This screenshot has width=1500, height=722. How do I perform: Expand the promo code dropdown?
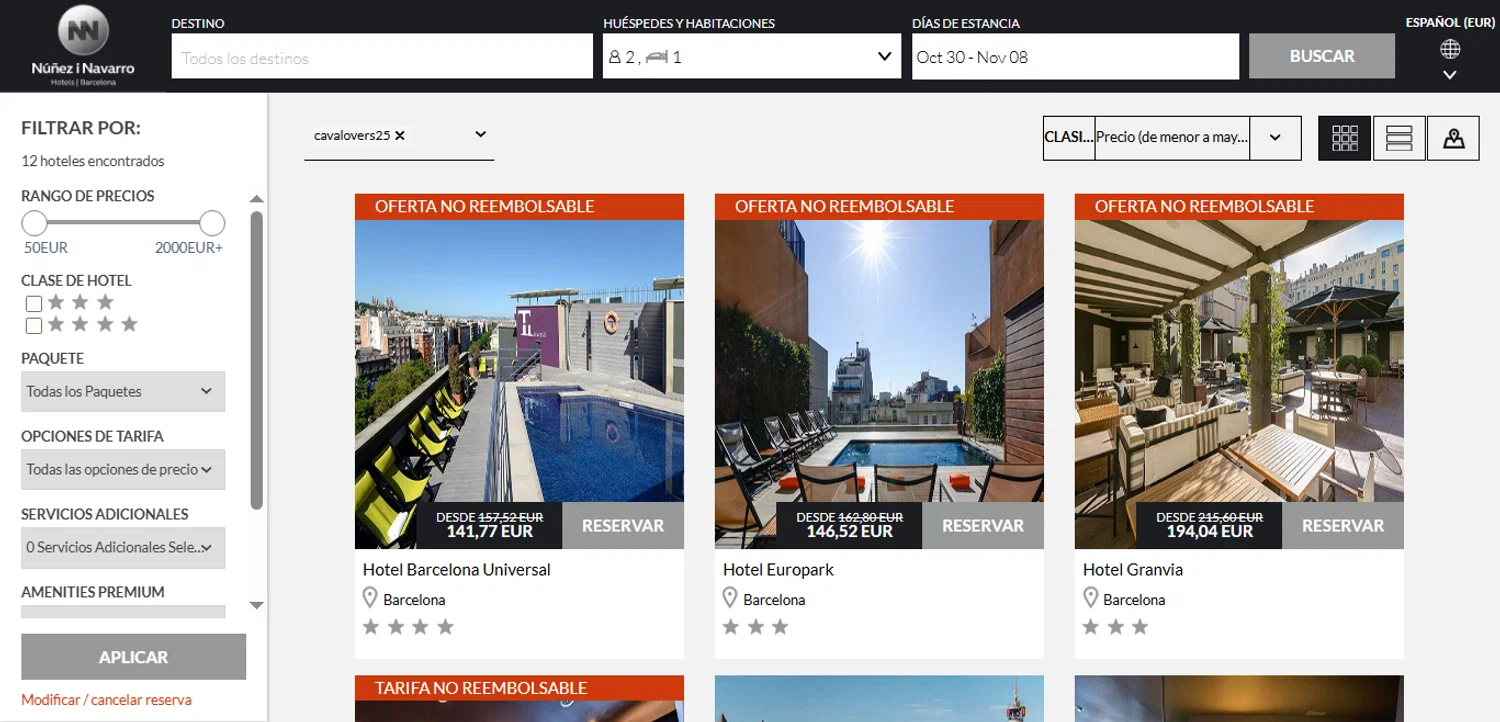[480, 135]
